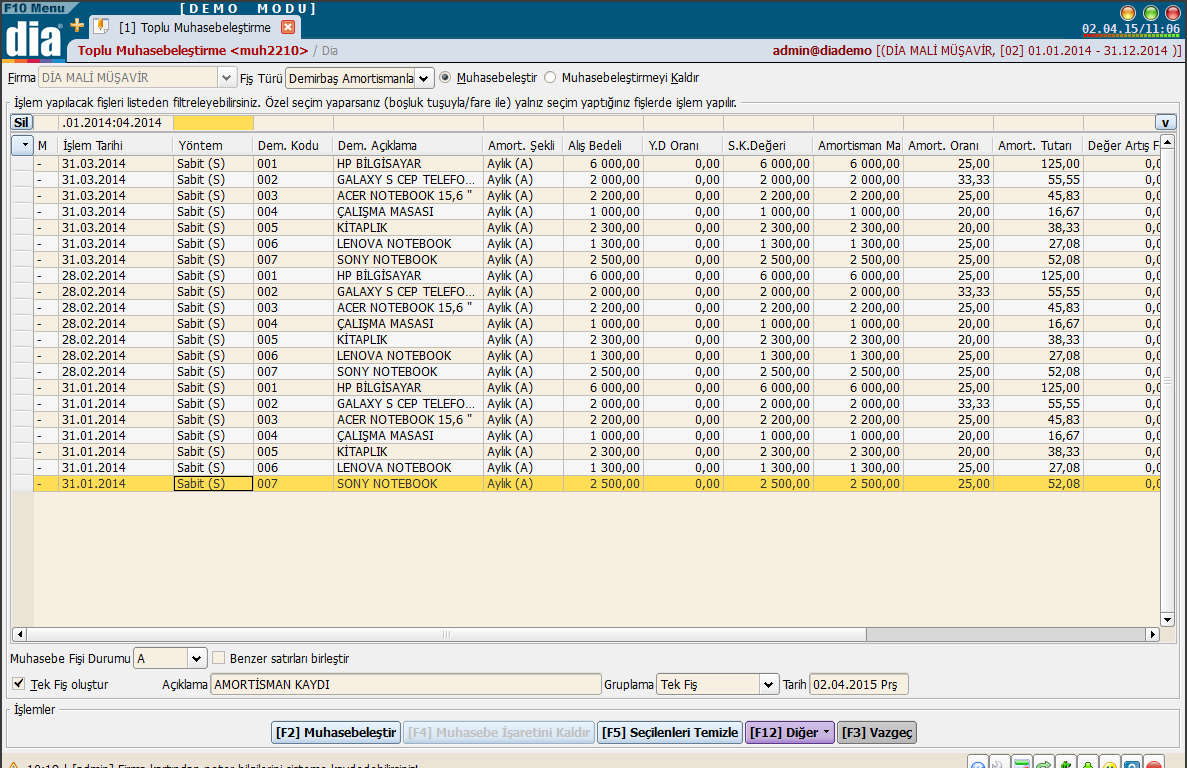The width and height of the screenshot is (1187, 768).
Task: Click admin@diademo in the header
Action: pyautogui.click(x=822, y=51)
